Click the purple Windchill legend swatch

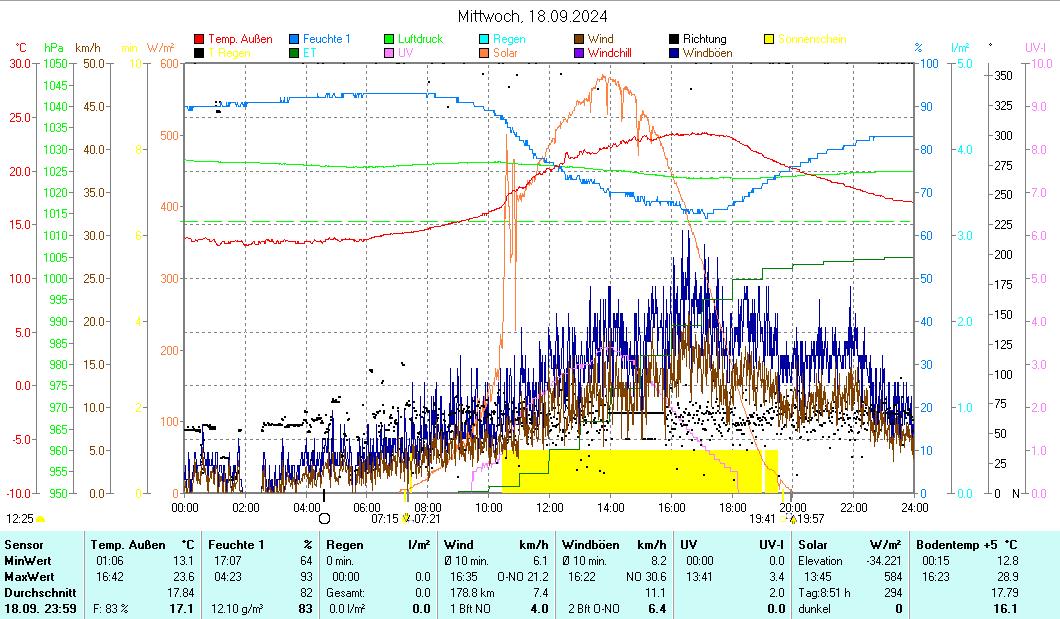pyautogui.click(x=579, y=53)
